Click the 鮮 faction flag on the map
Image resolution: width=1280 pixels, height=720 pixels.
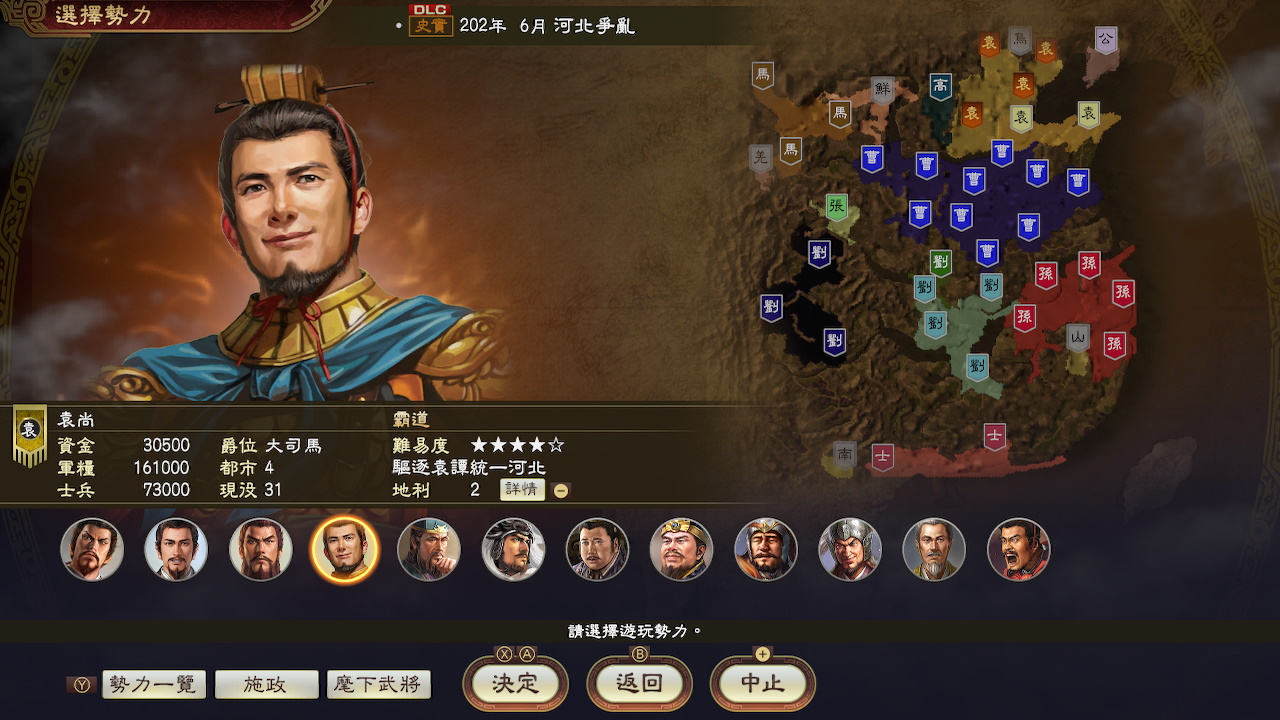(x=882, y=90)
